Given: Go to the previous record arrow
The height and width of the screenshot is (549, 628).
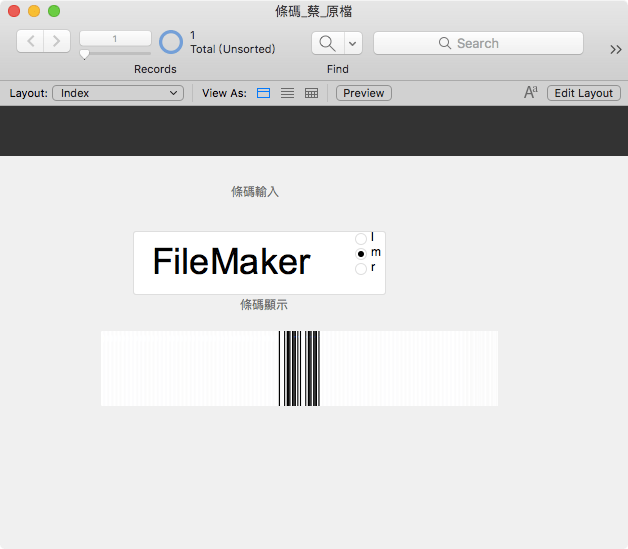Looking at the screenshot, I should 30,41.
